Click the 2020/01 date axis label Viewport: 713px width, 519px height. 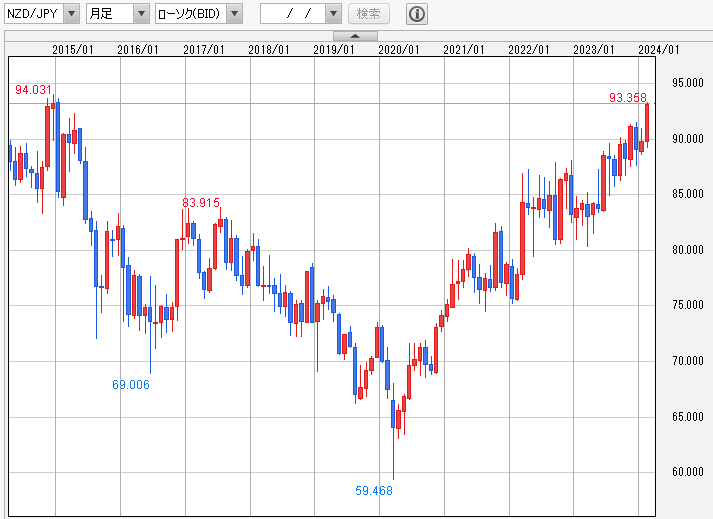[398, 50]
